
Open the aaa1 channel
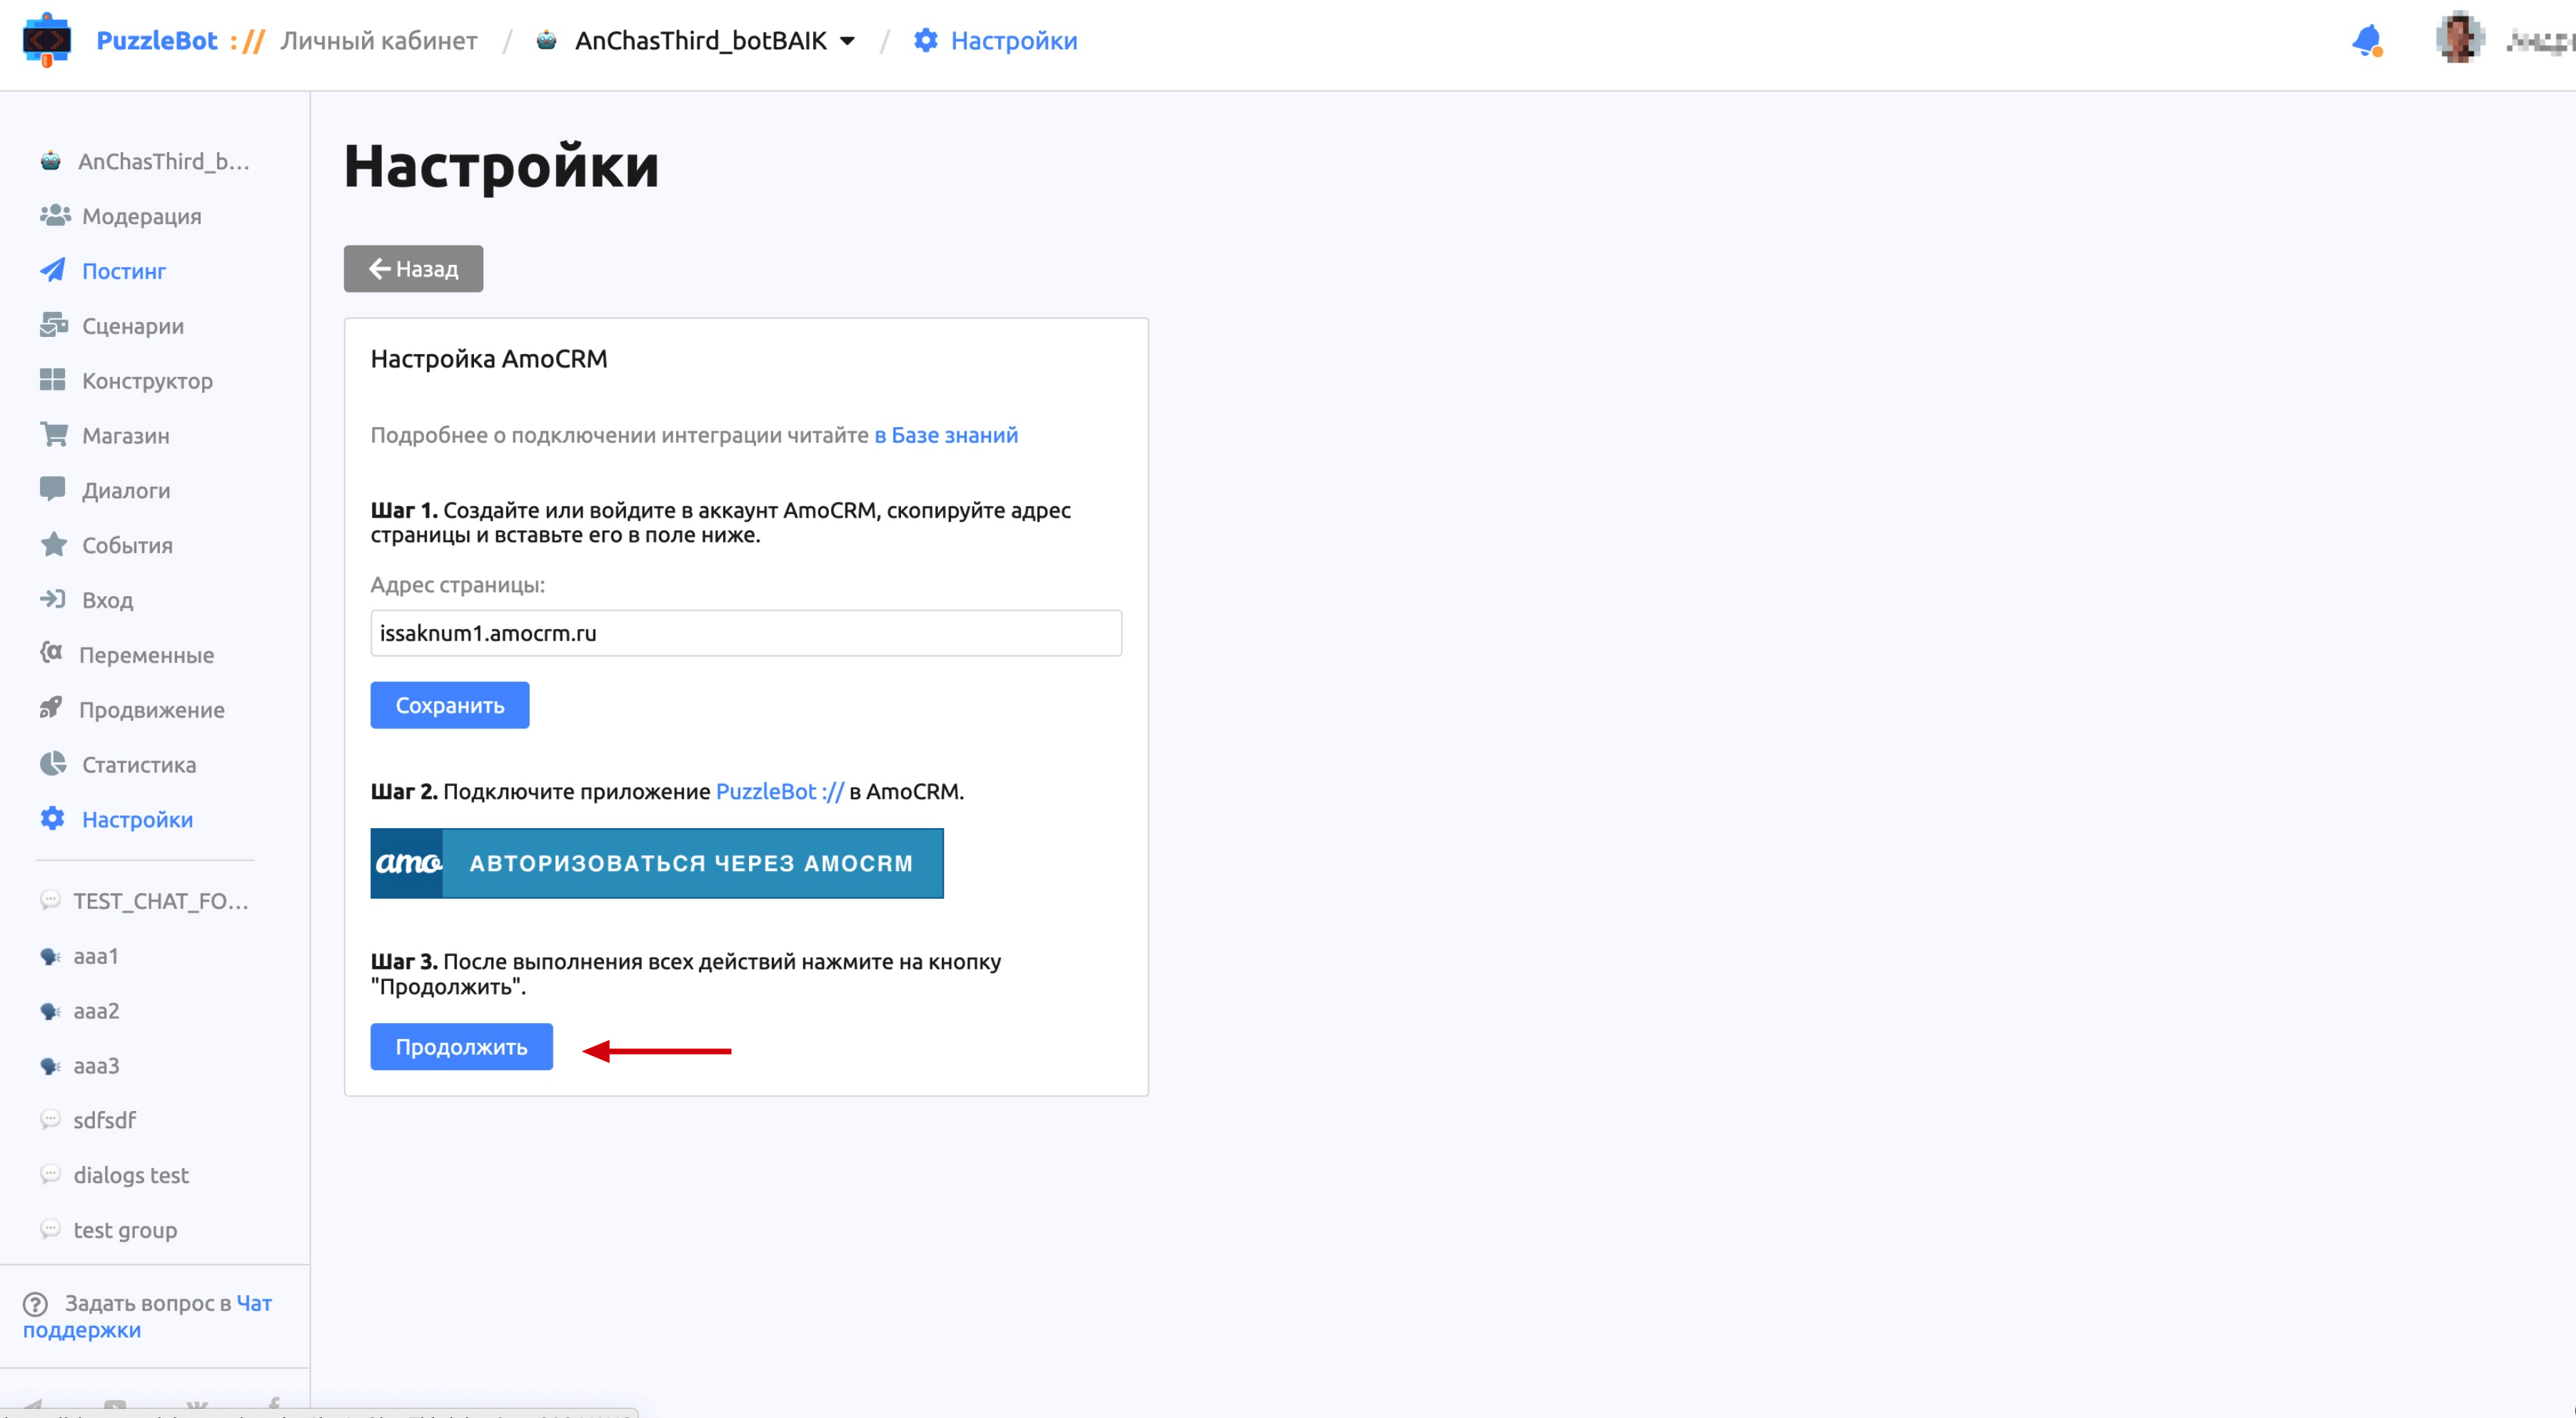(96, 956)
